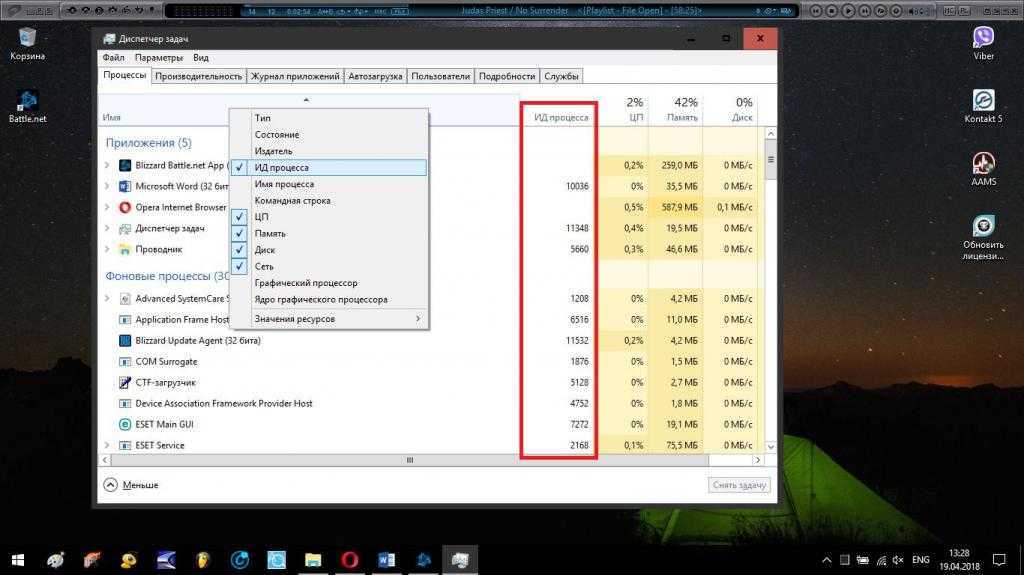Switch to the Производительность tab

tap(198, 76)
